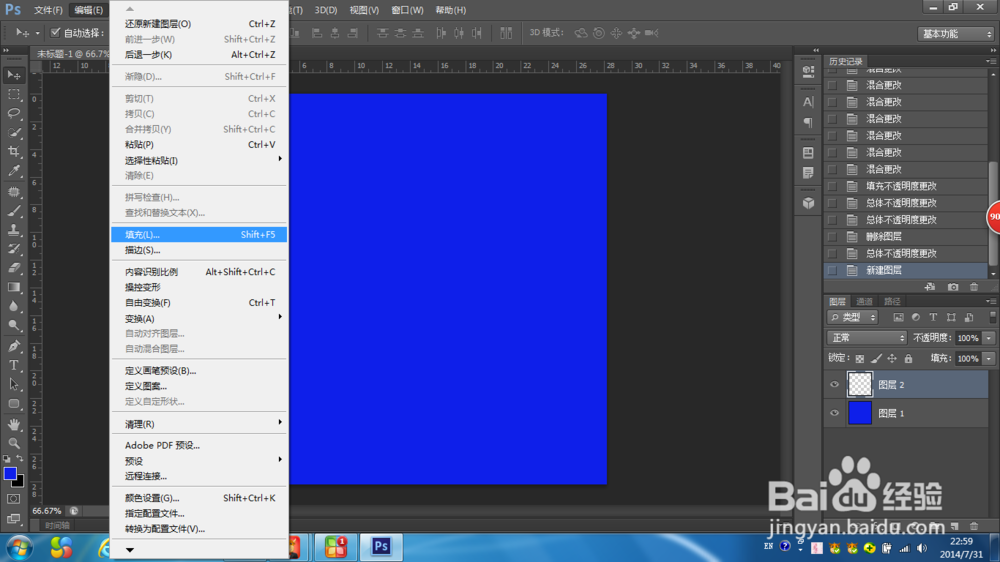Select the Eraser tool
Screen dimensions: 1000x562
13,268
